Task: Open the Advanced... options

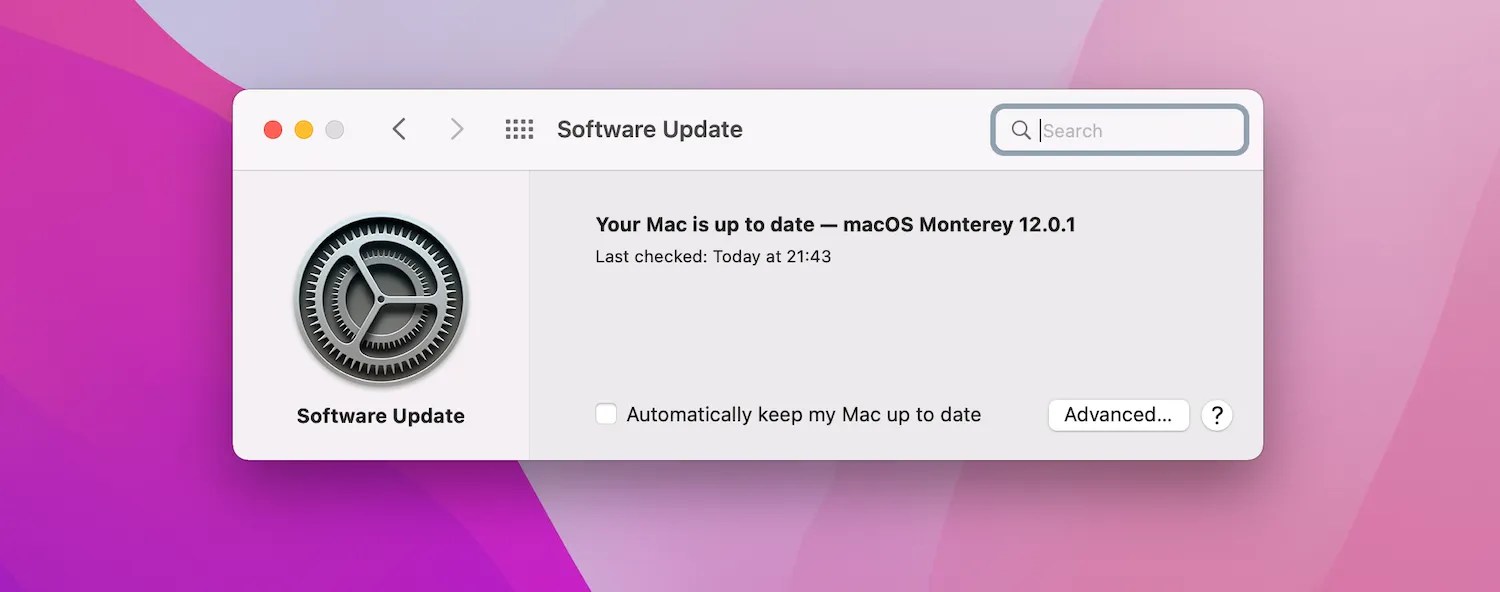Action: pos(1118,415)
